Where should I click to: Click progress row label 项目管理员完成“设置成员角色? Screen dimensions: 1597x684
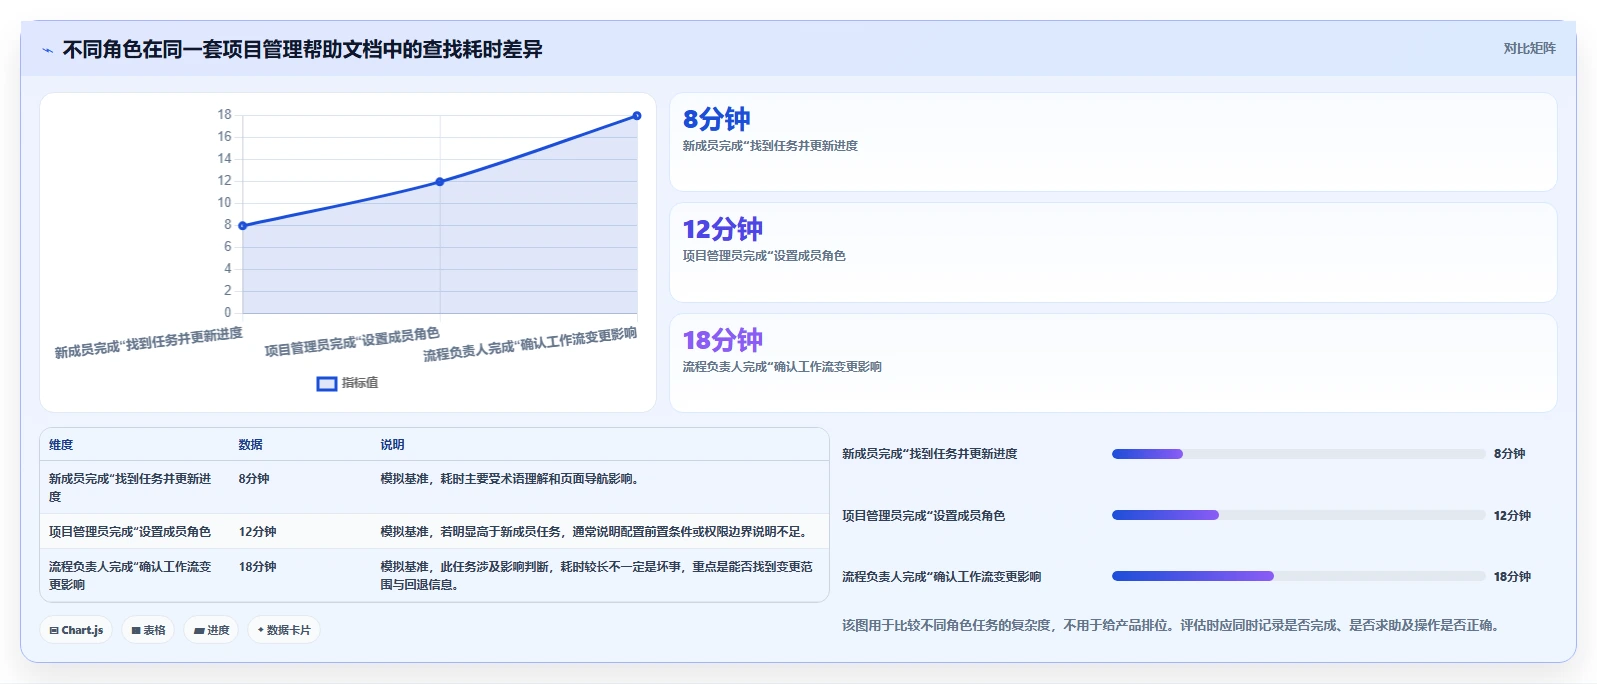click(x=923, y=516)
